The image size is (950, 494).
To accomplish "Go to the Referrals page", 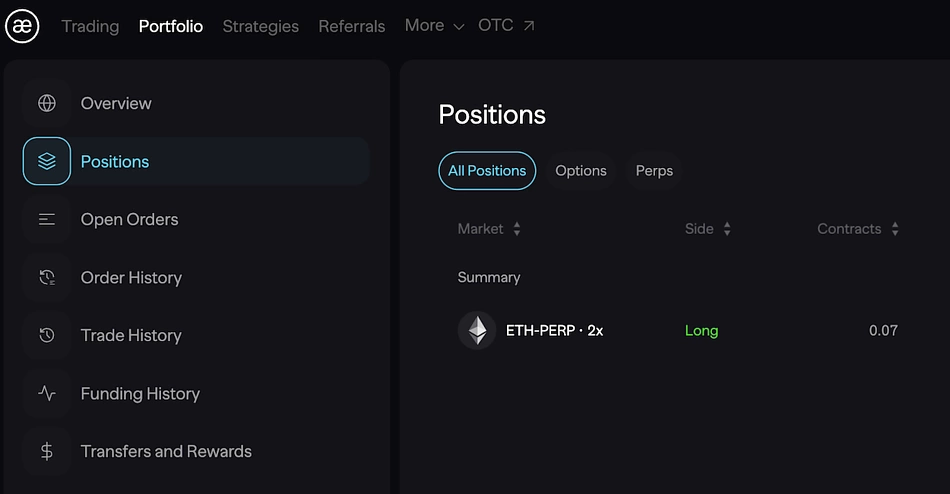I will 352,26.
